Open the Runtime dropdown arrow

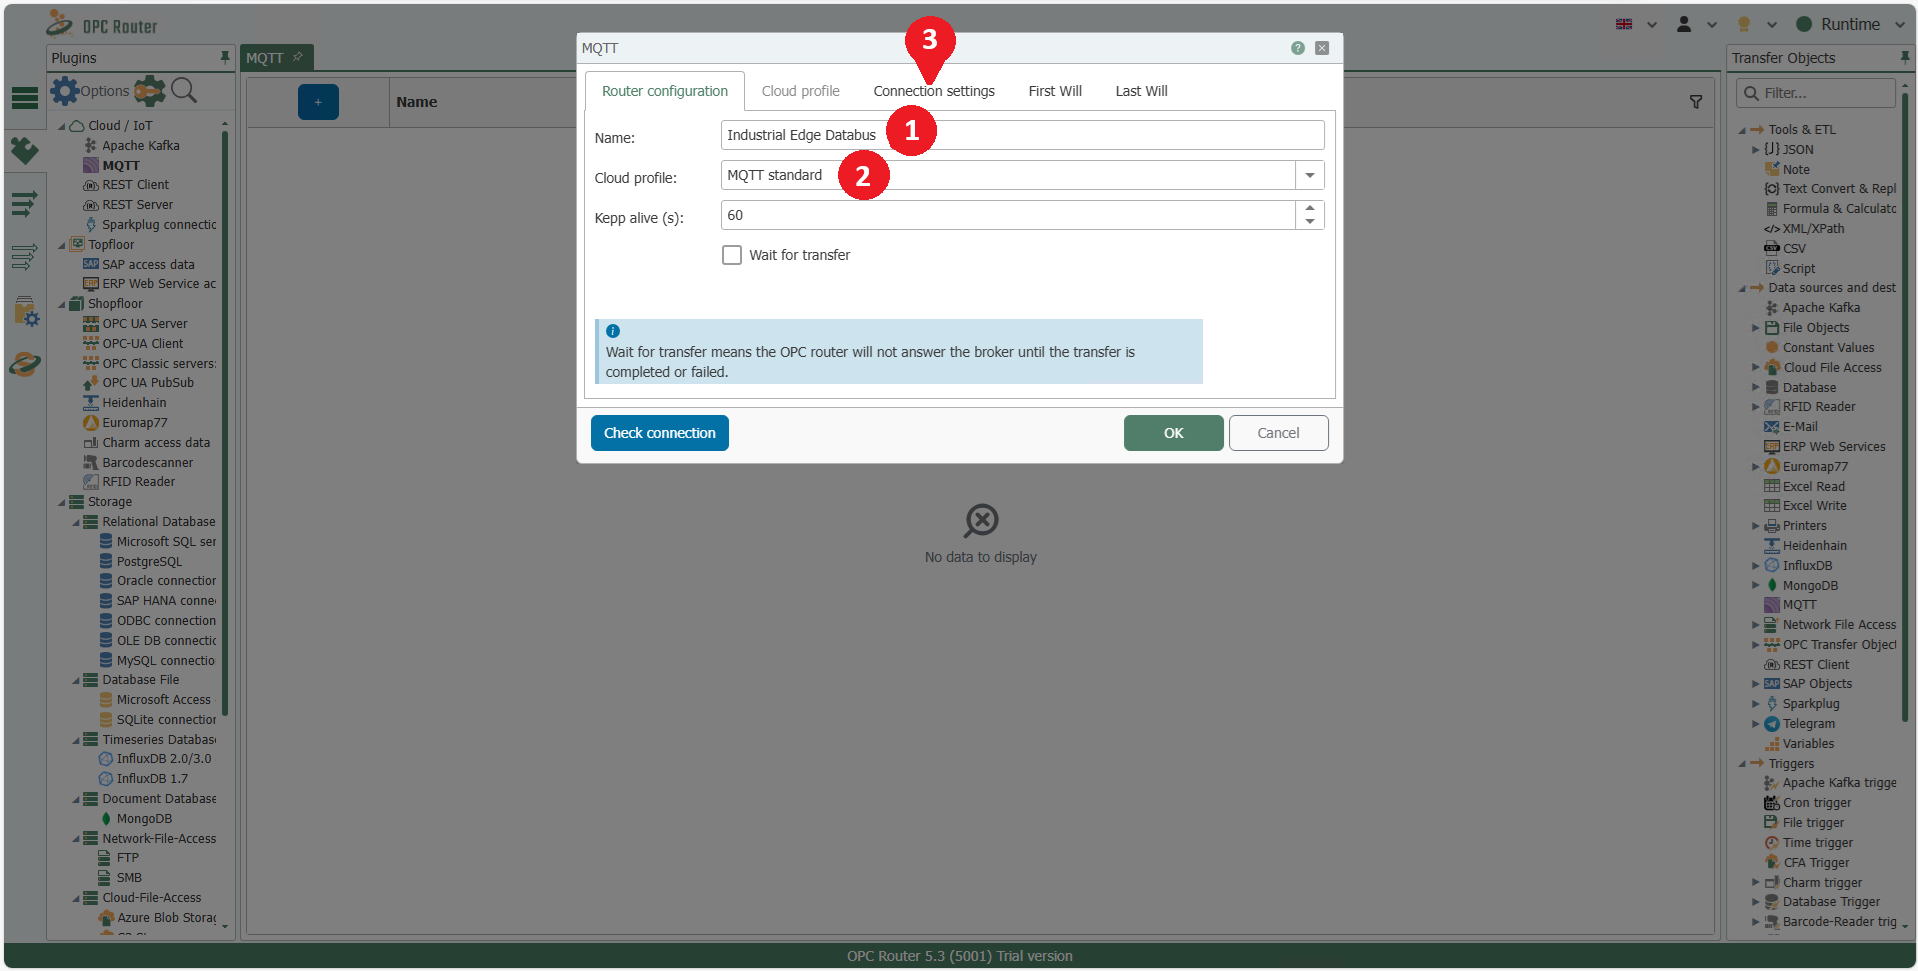tap(1899, 24)
